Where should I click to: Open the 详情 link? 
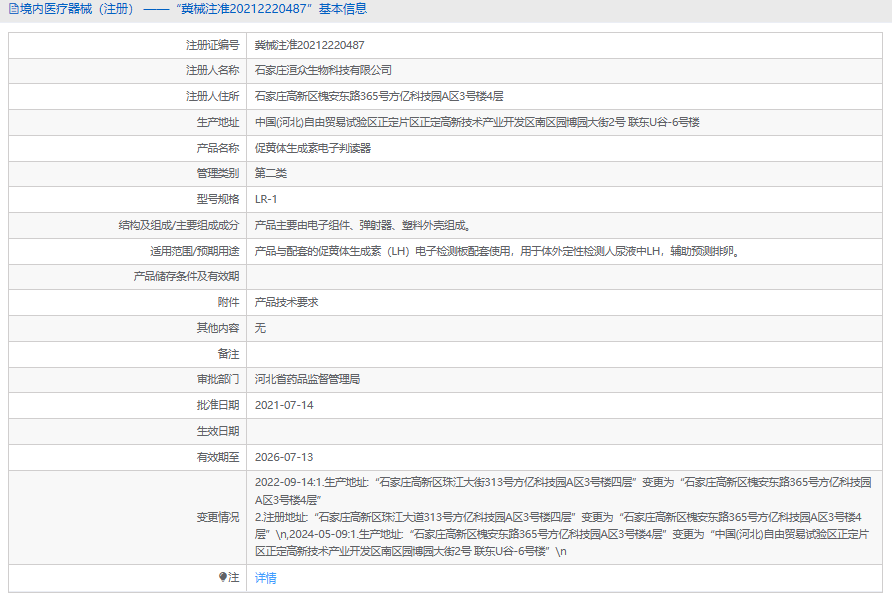point(266,578)
